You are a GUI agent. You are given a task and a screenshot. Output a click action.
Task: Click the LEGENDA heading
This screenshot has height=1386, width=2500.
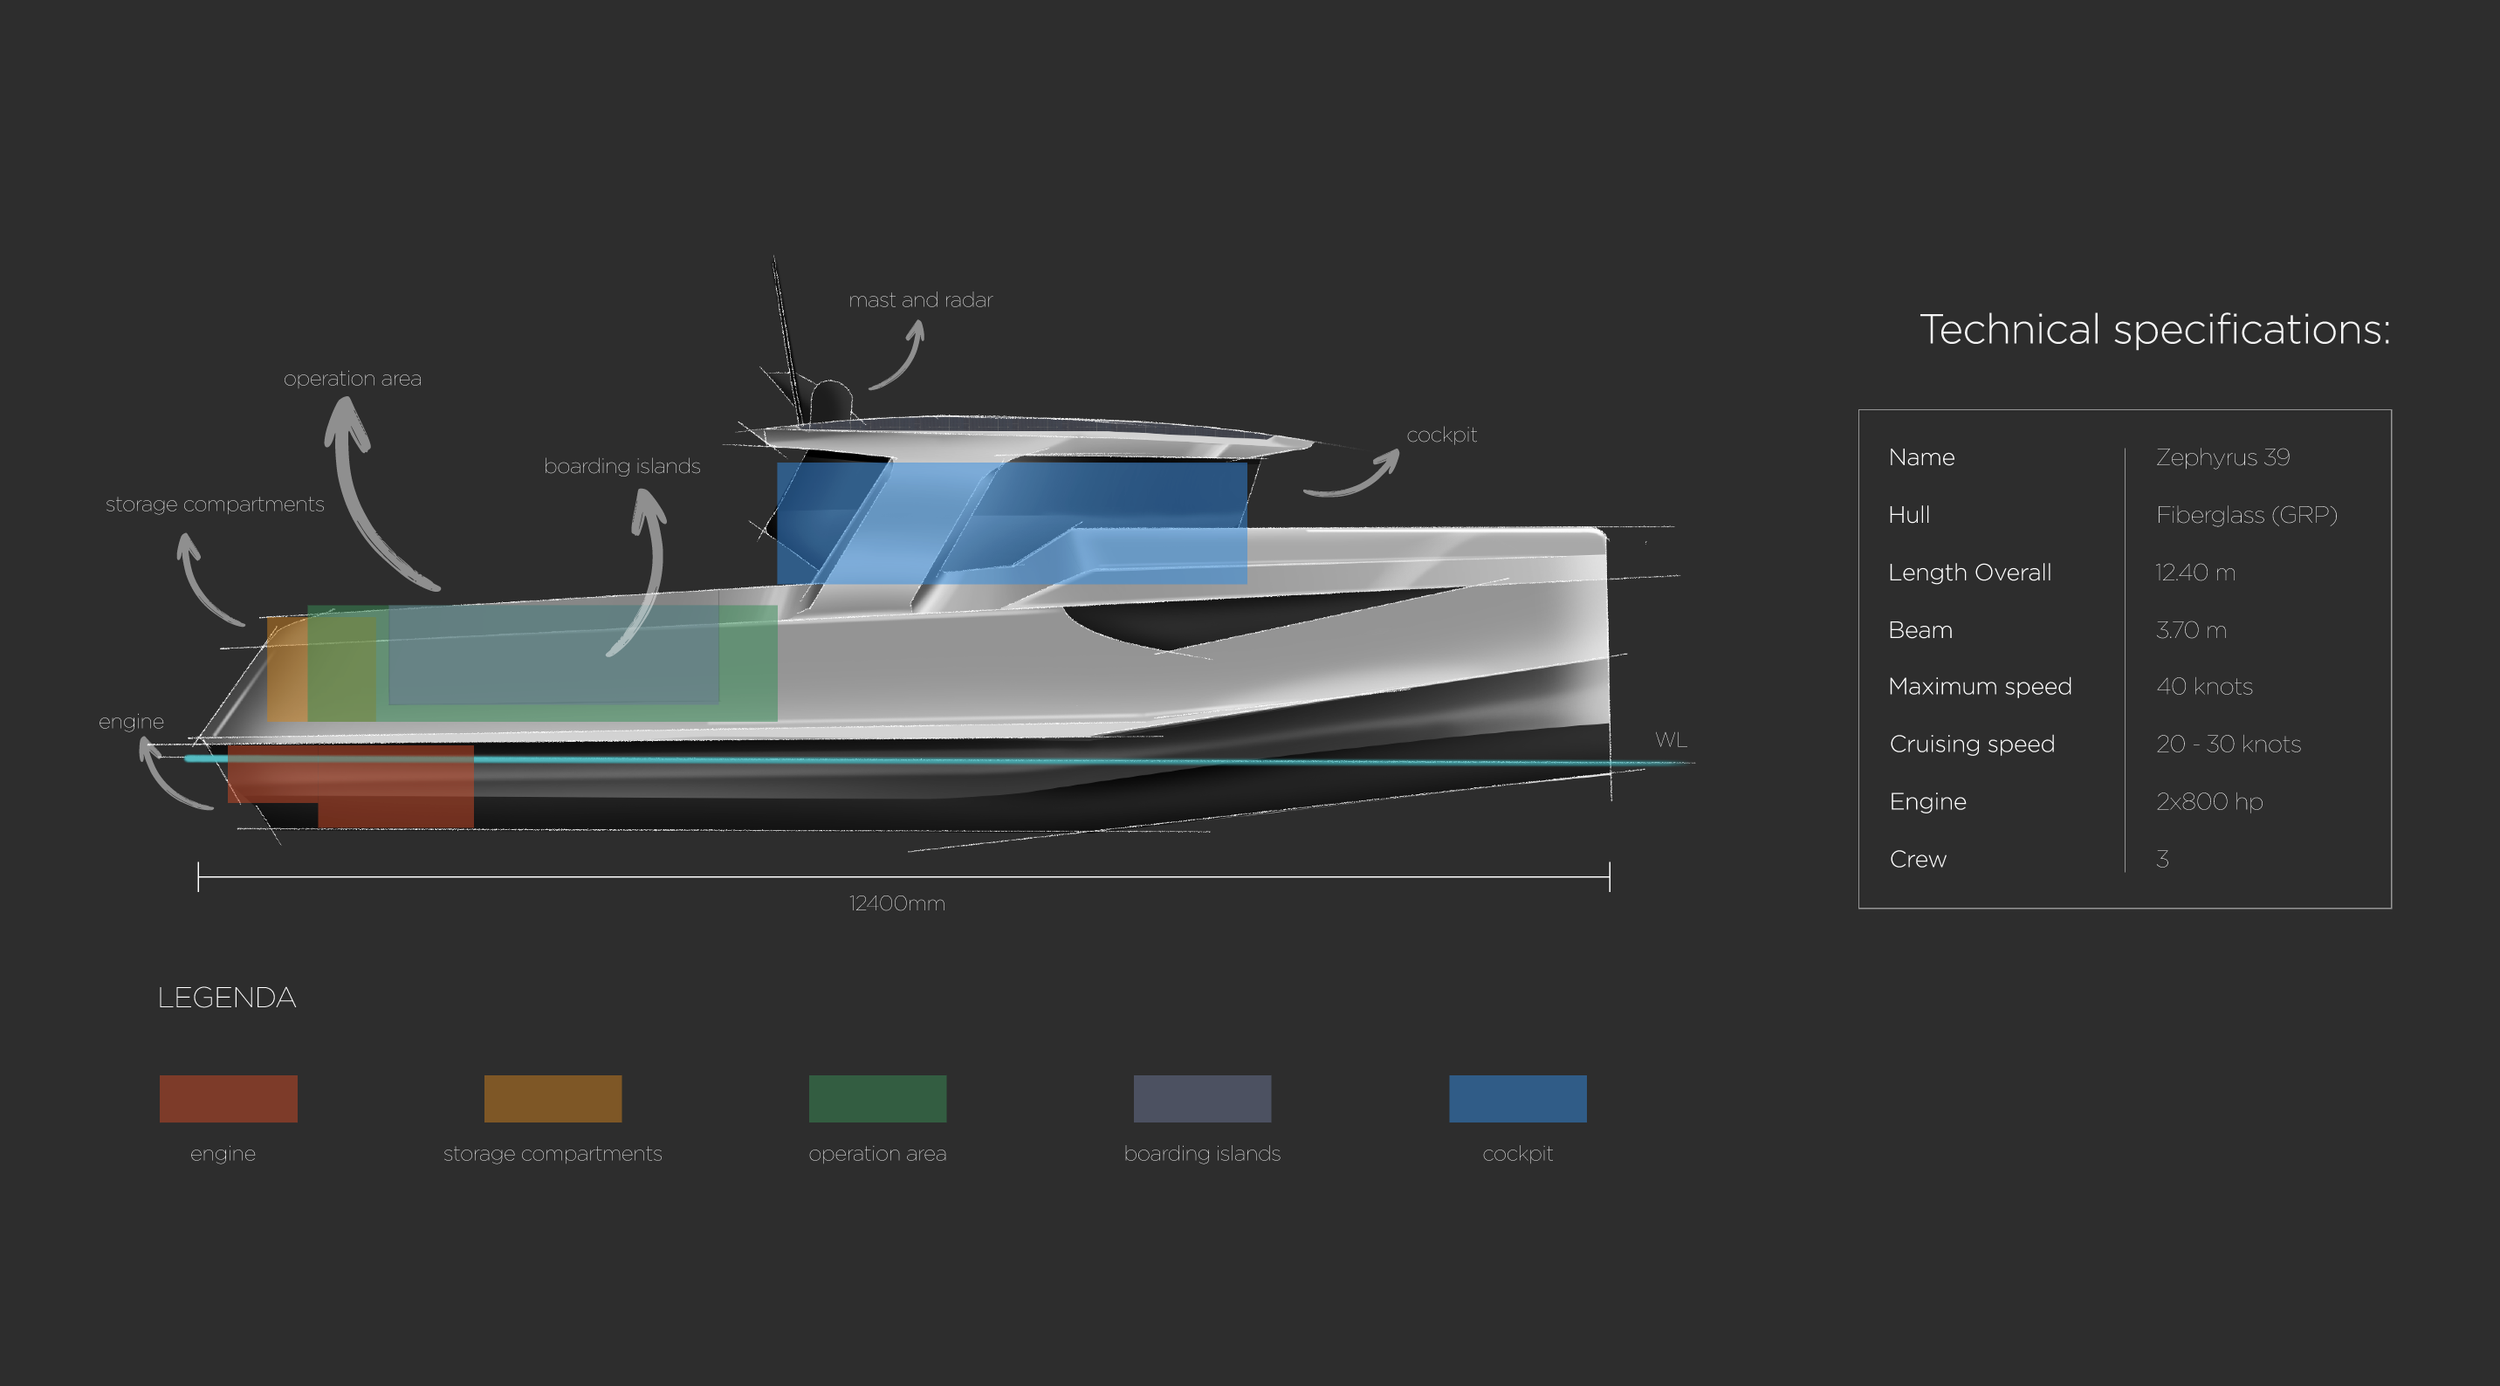(226, 997)
